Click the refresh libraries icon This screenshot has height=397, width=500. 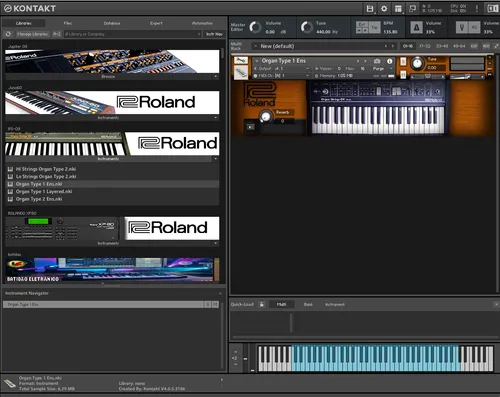8,34
